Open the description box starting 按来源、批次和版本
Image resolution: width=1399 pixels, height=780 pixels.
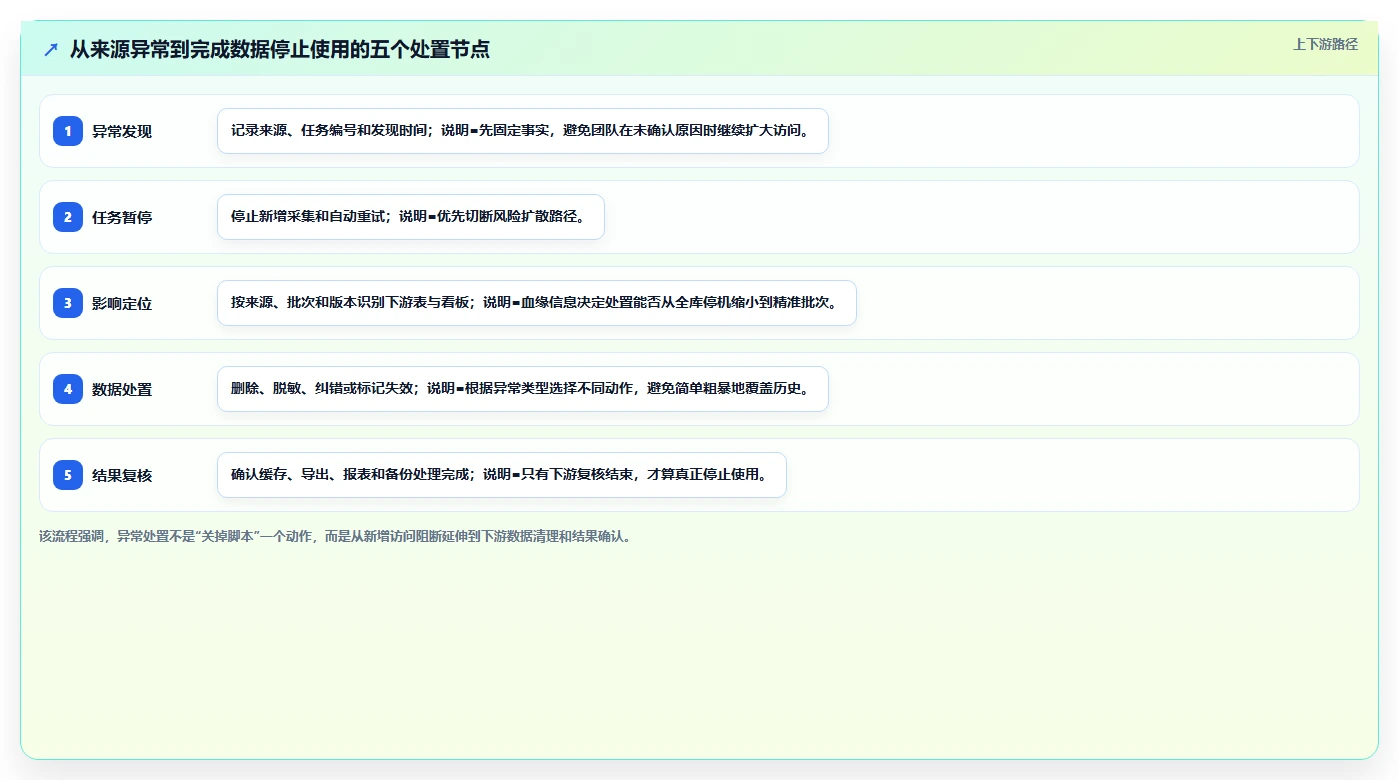coord(537,303)
